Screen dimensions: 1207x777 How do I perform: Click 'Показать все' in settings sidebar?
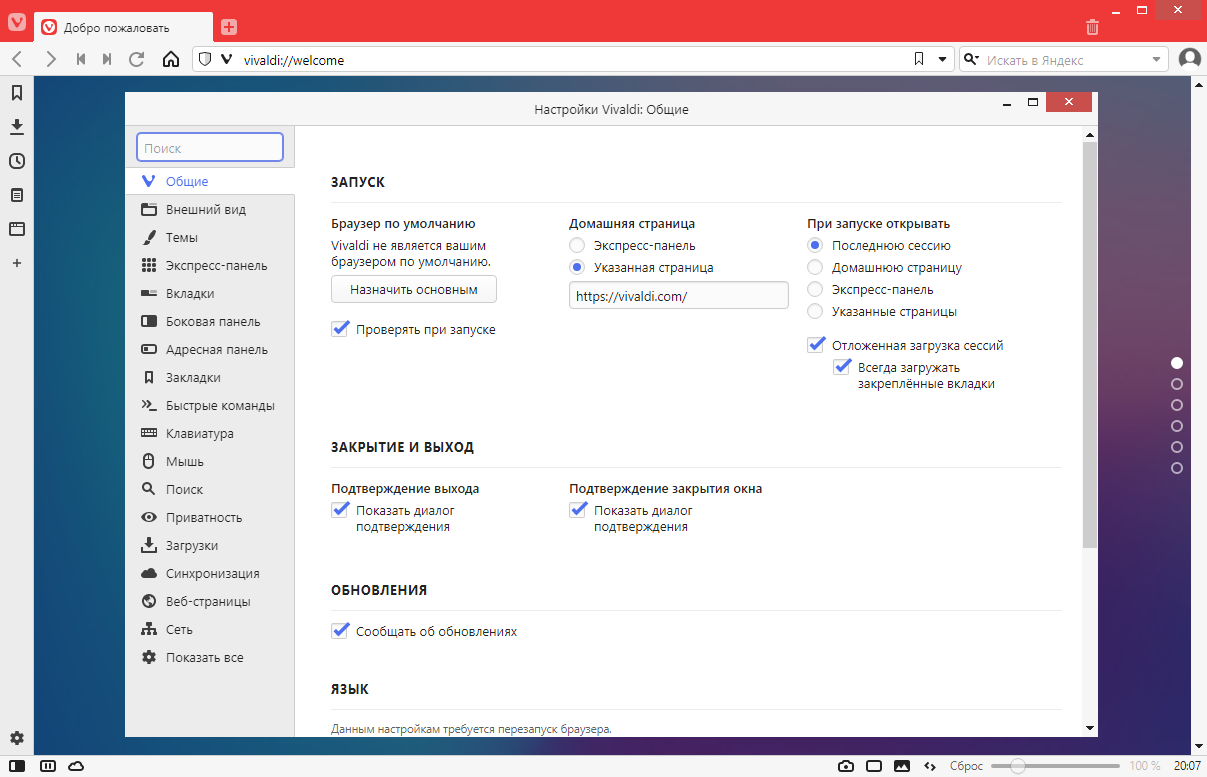(210, 658)
